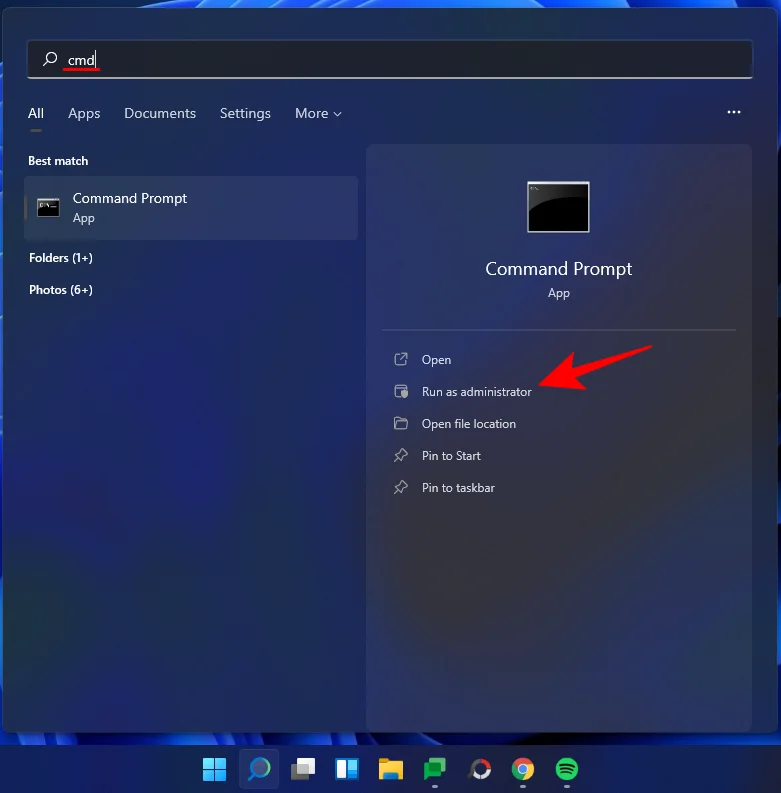
Task: Switch to the Apps filter tab
Action: [84, 113]
